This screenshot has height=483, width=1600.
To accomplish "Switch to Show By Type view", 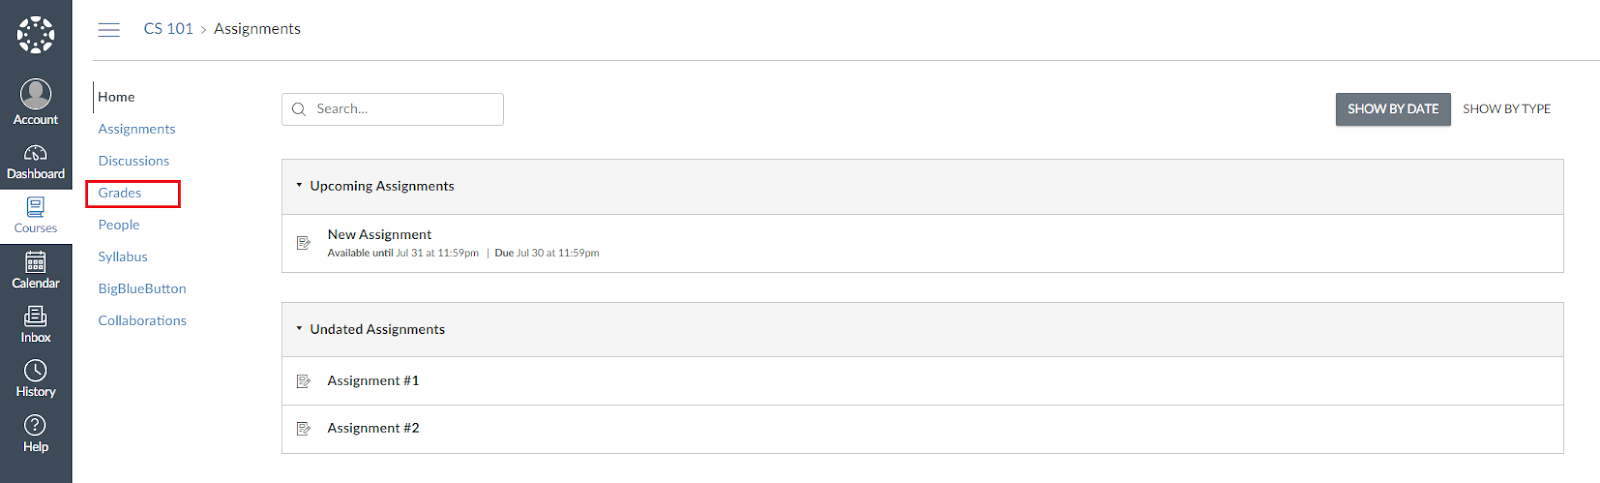I will 1507,109.
